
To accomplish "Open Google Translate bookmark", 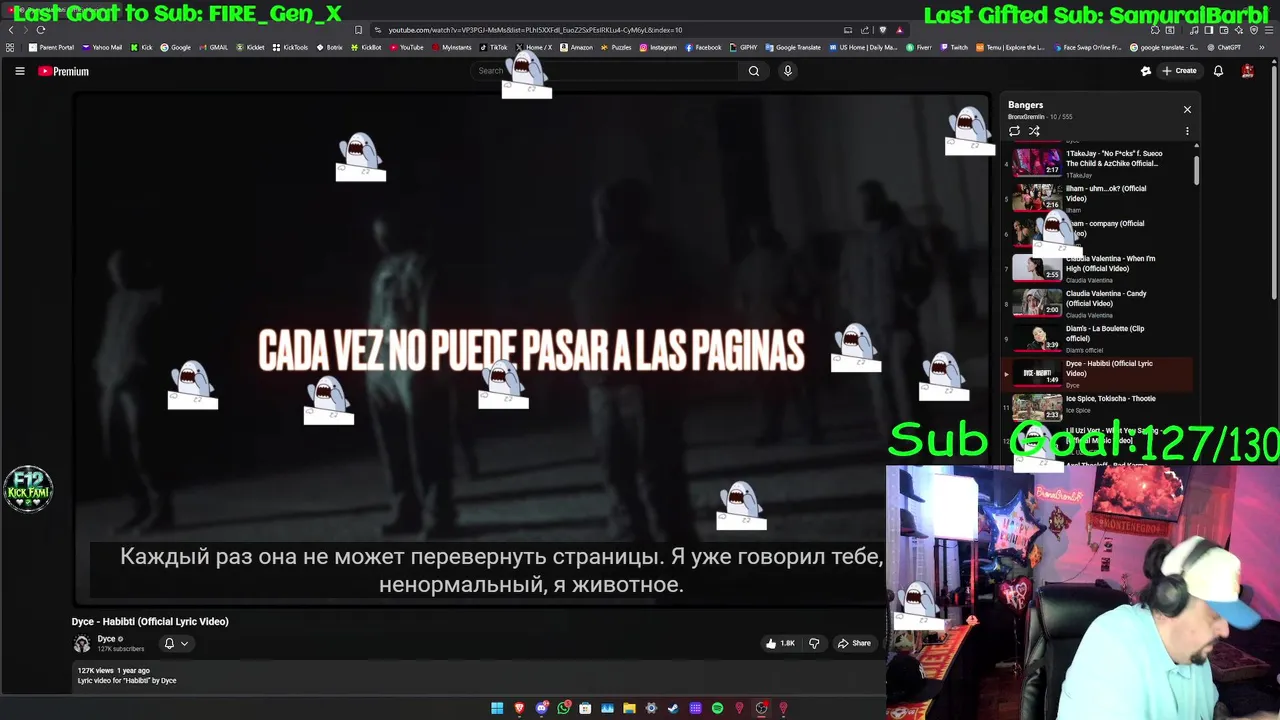I will click(793, 47).
